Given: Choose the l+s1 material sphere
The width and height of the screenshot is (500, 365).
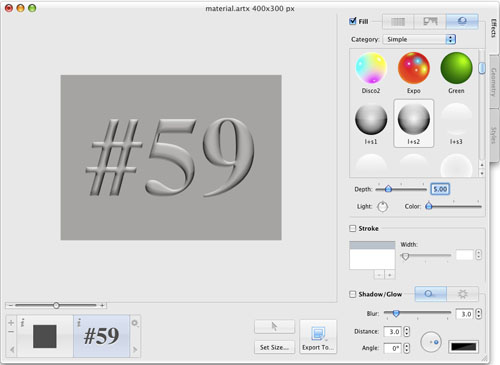Looking at the screenshot, I should click(371, 119).
